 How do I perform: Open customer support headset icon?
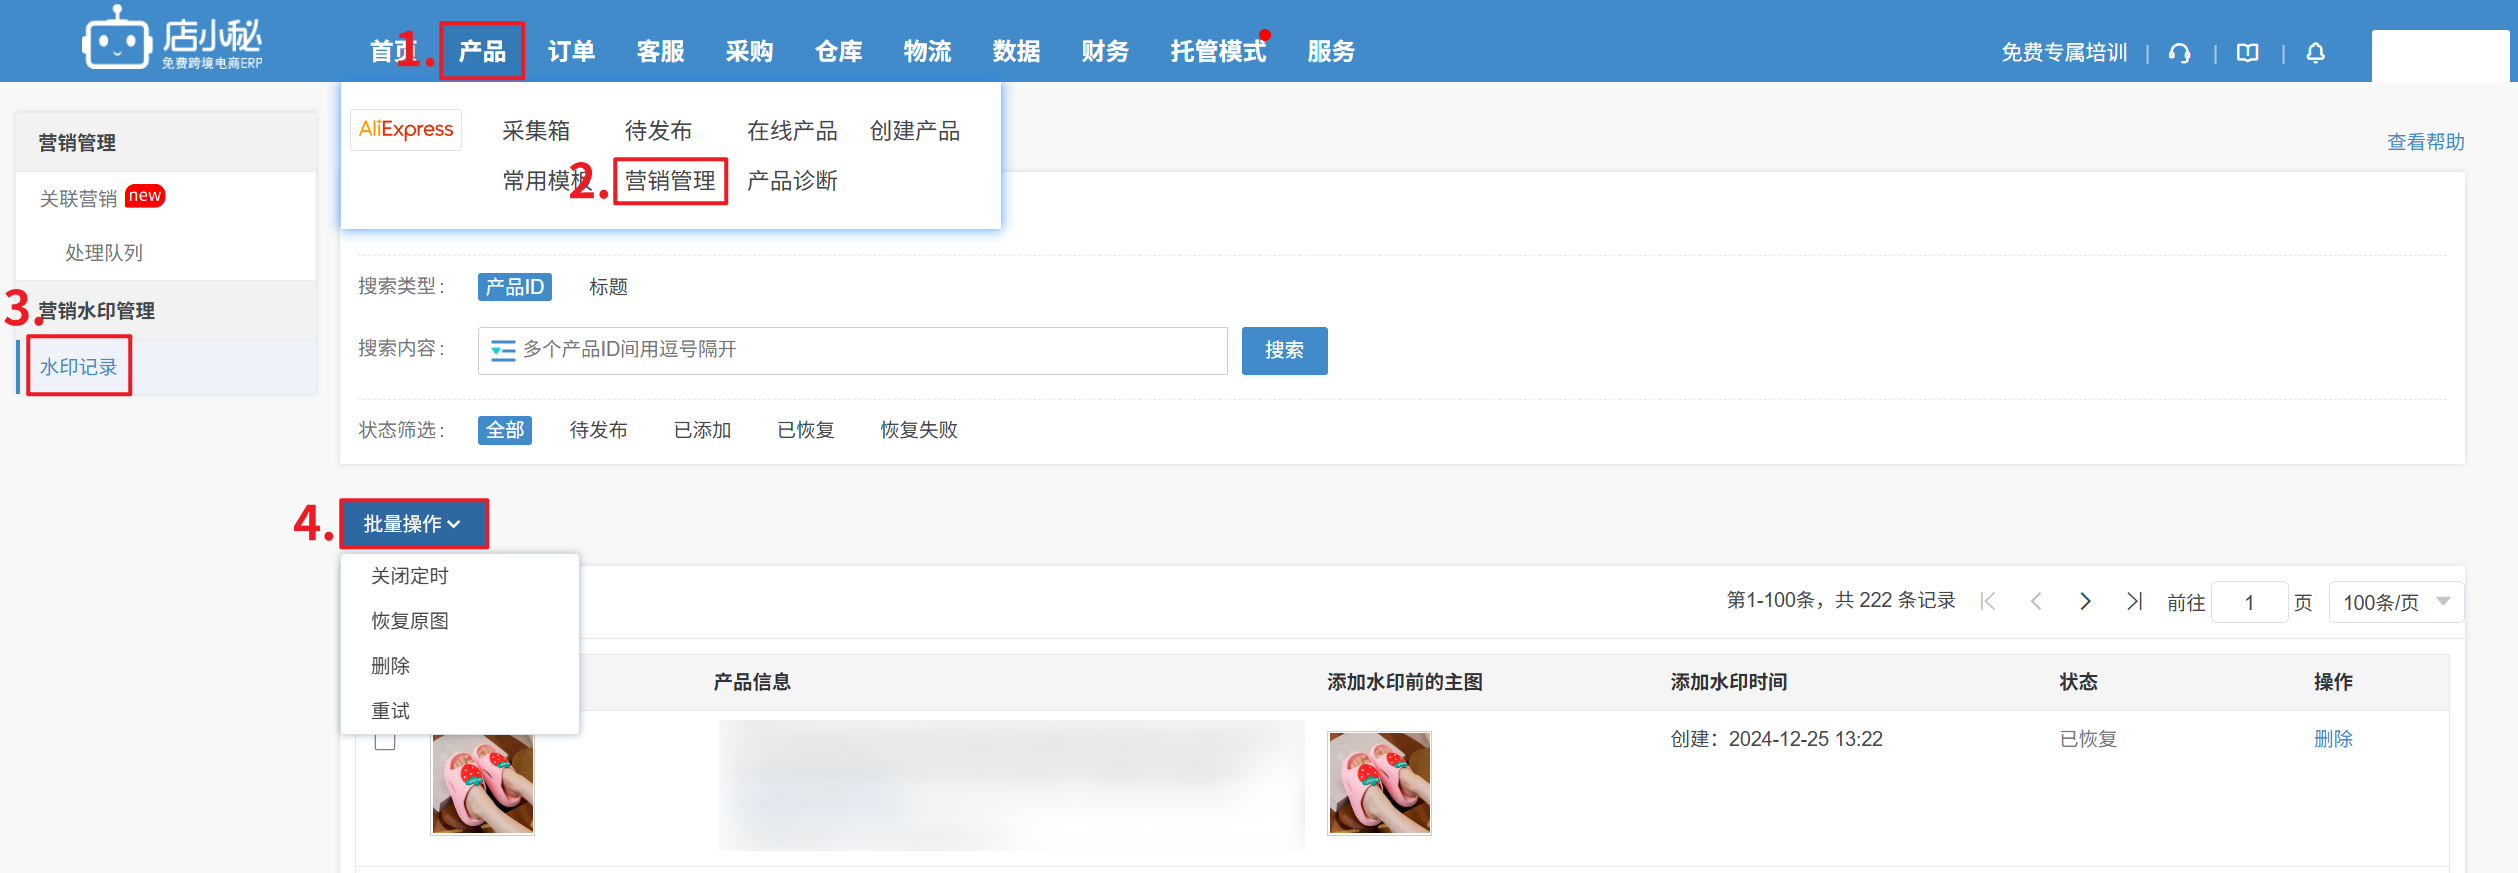(2179, 53)
